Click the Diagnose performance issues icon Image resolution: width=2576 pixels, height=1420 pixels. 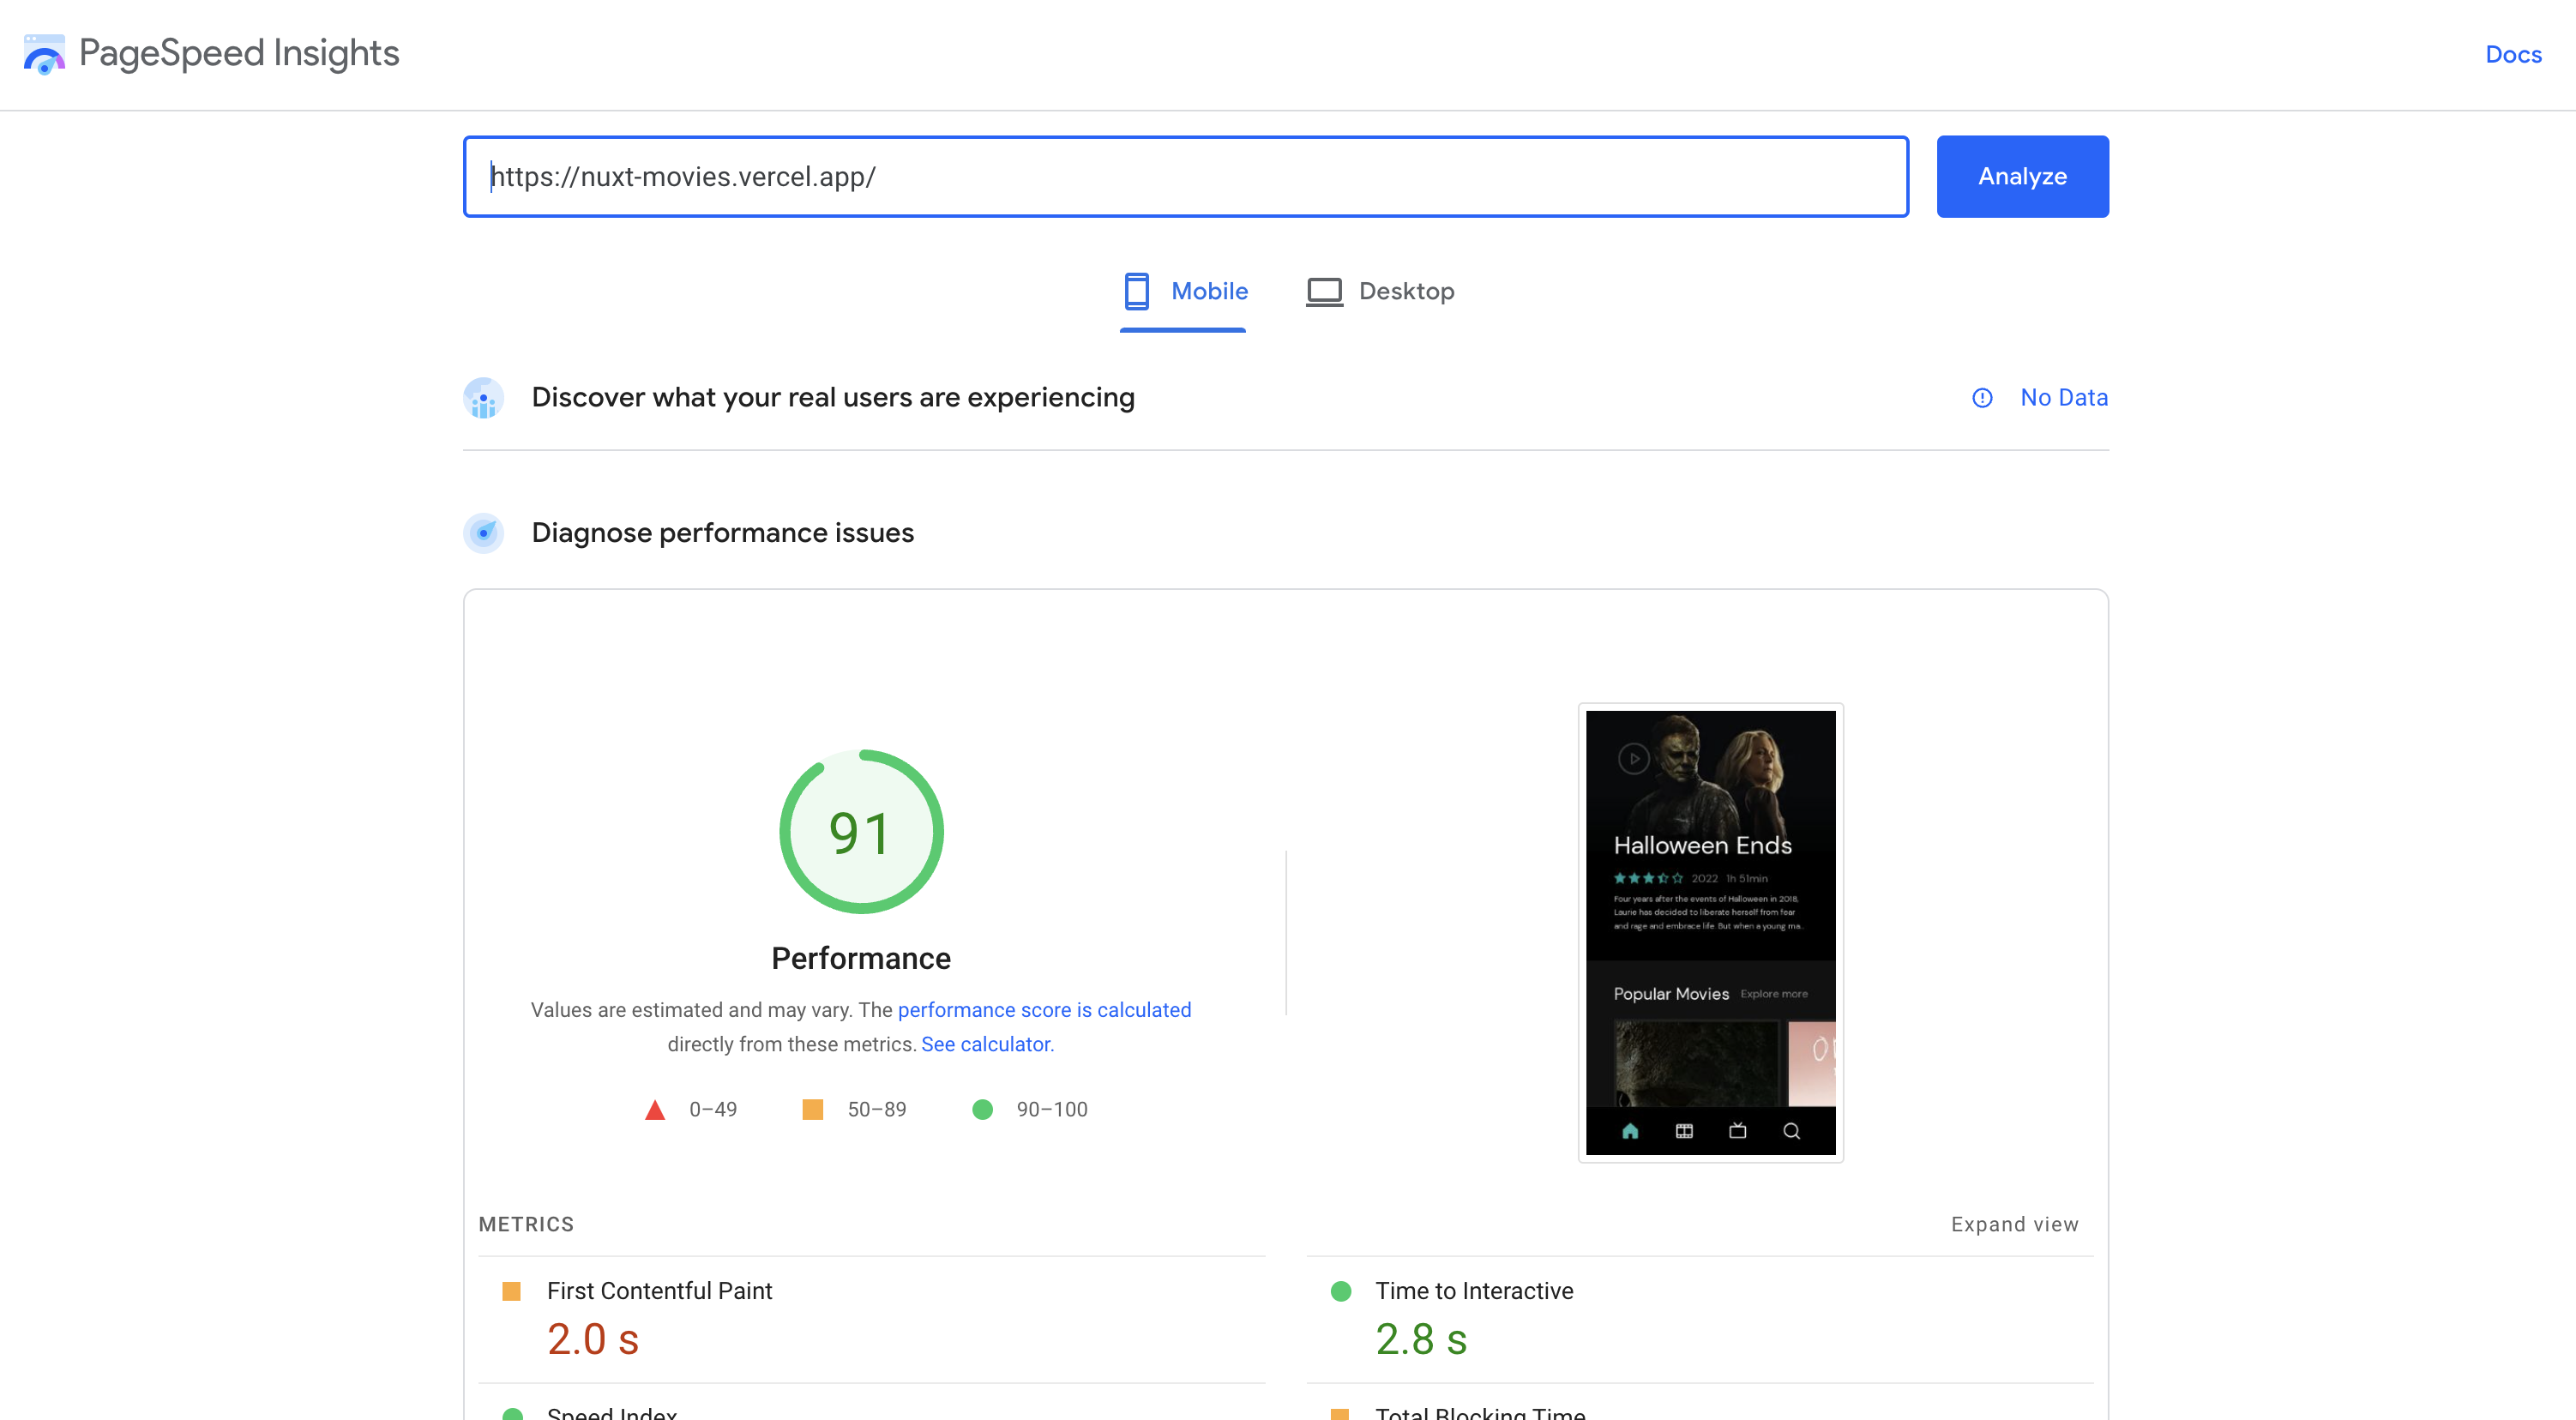(484, 533)
